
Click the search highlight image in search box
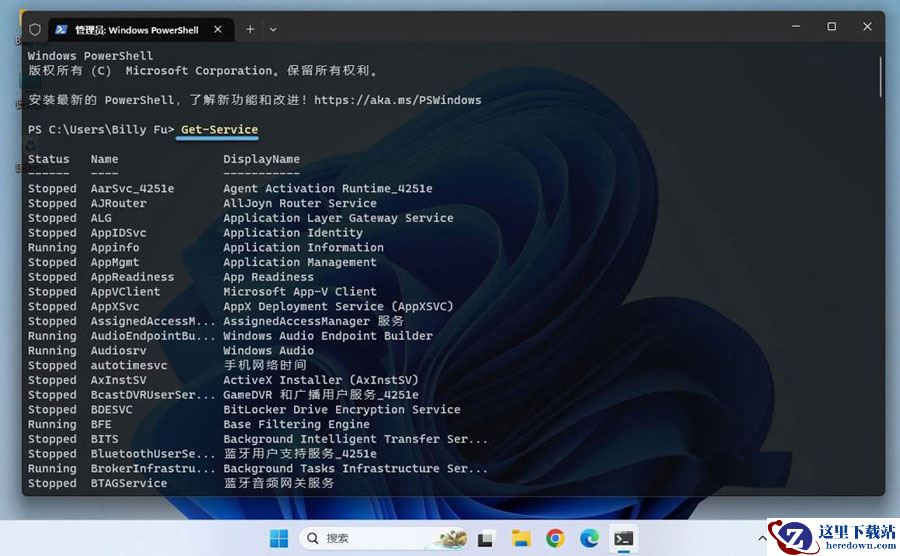click(453, 538)
